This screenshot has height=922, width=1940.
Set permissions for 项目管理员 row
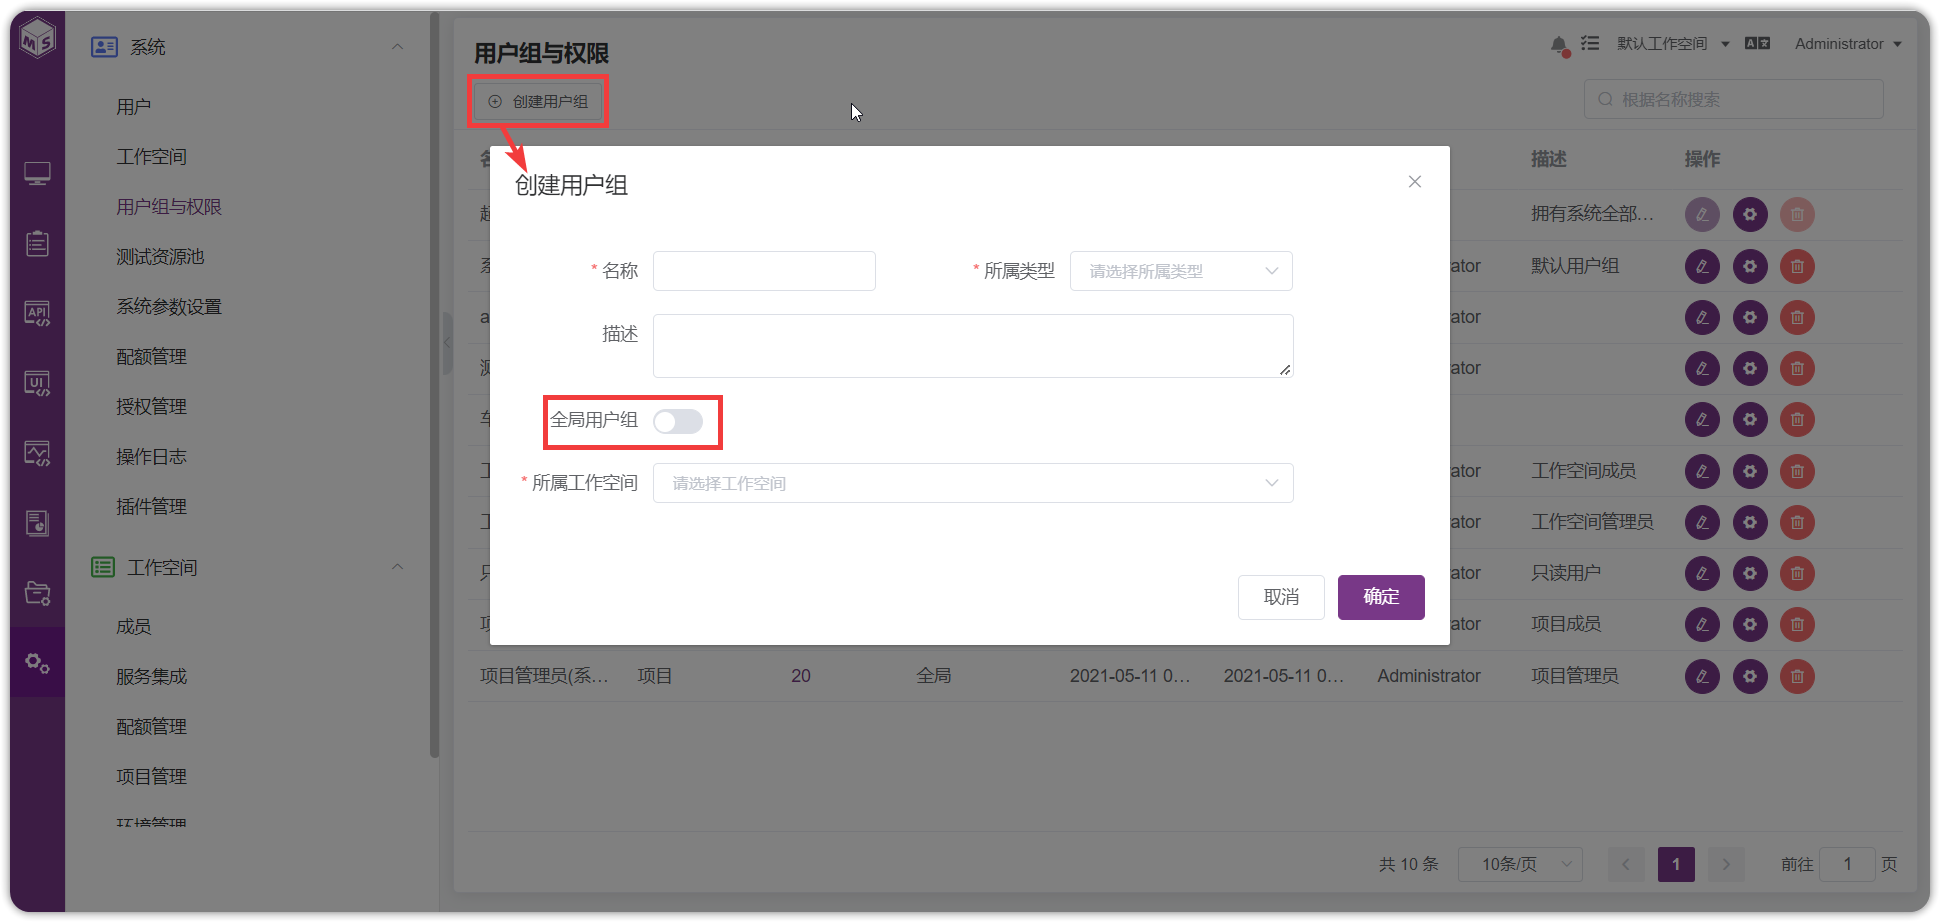pyautogui.click(x=1750, y=676)
